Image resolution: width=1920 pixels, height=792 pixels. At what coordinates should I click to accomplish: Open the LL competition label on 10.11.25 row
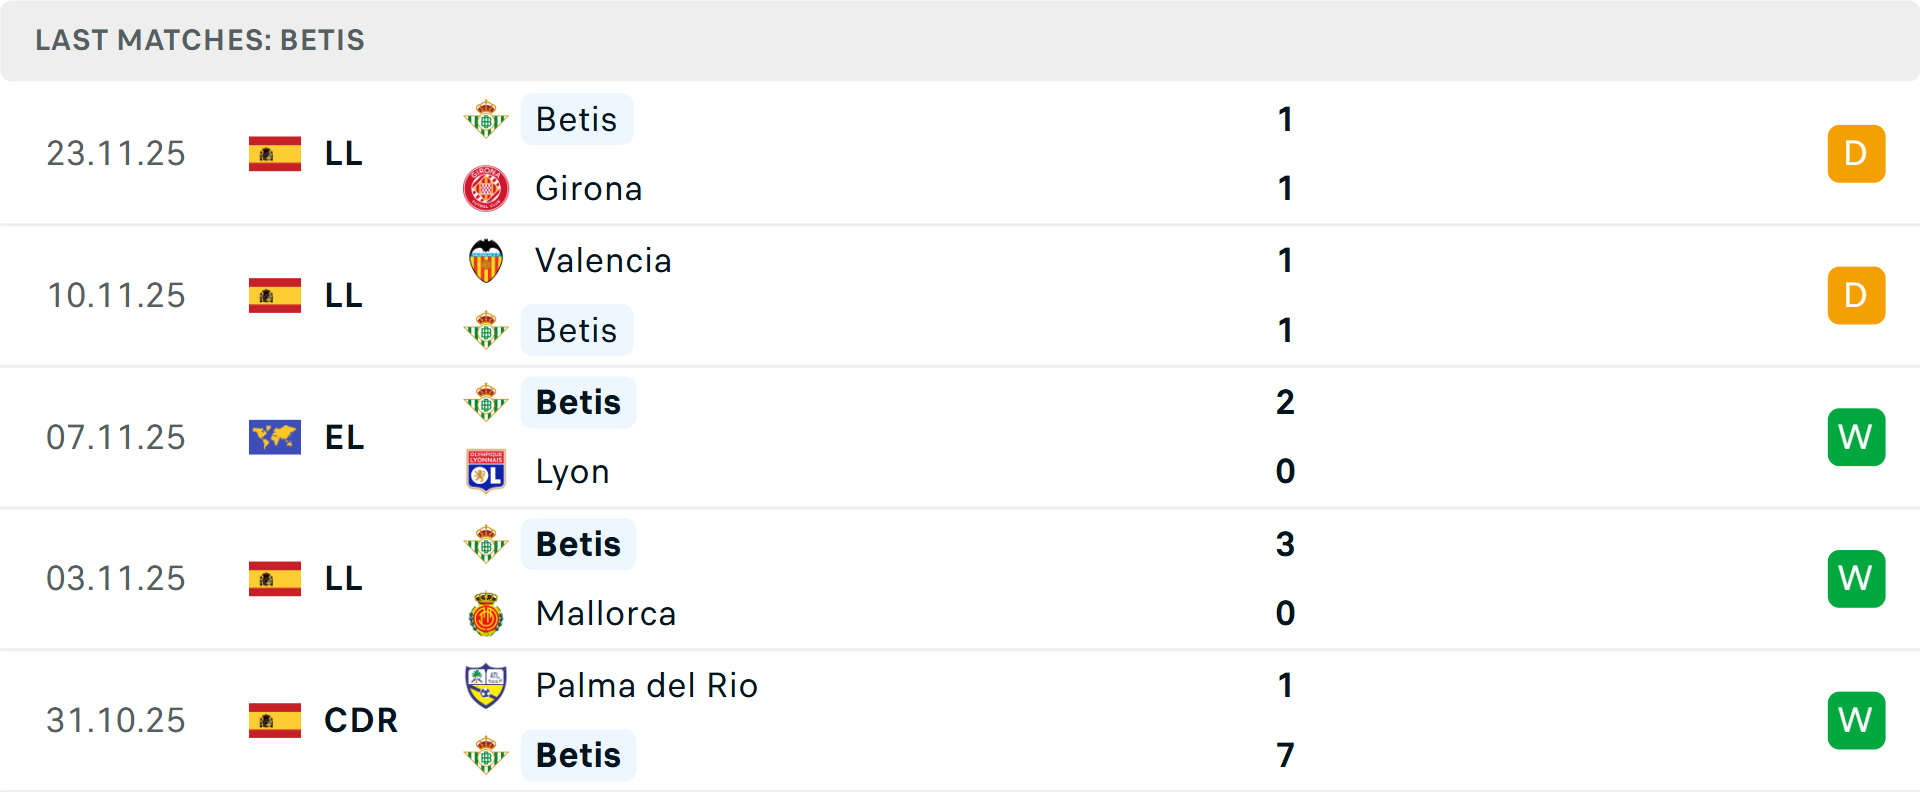click(342, 295)
